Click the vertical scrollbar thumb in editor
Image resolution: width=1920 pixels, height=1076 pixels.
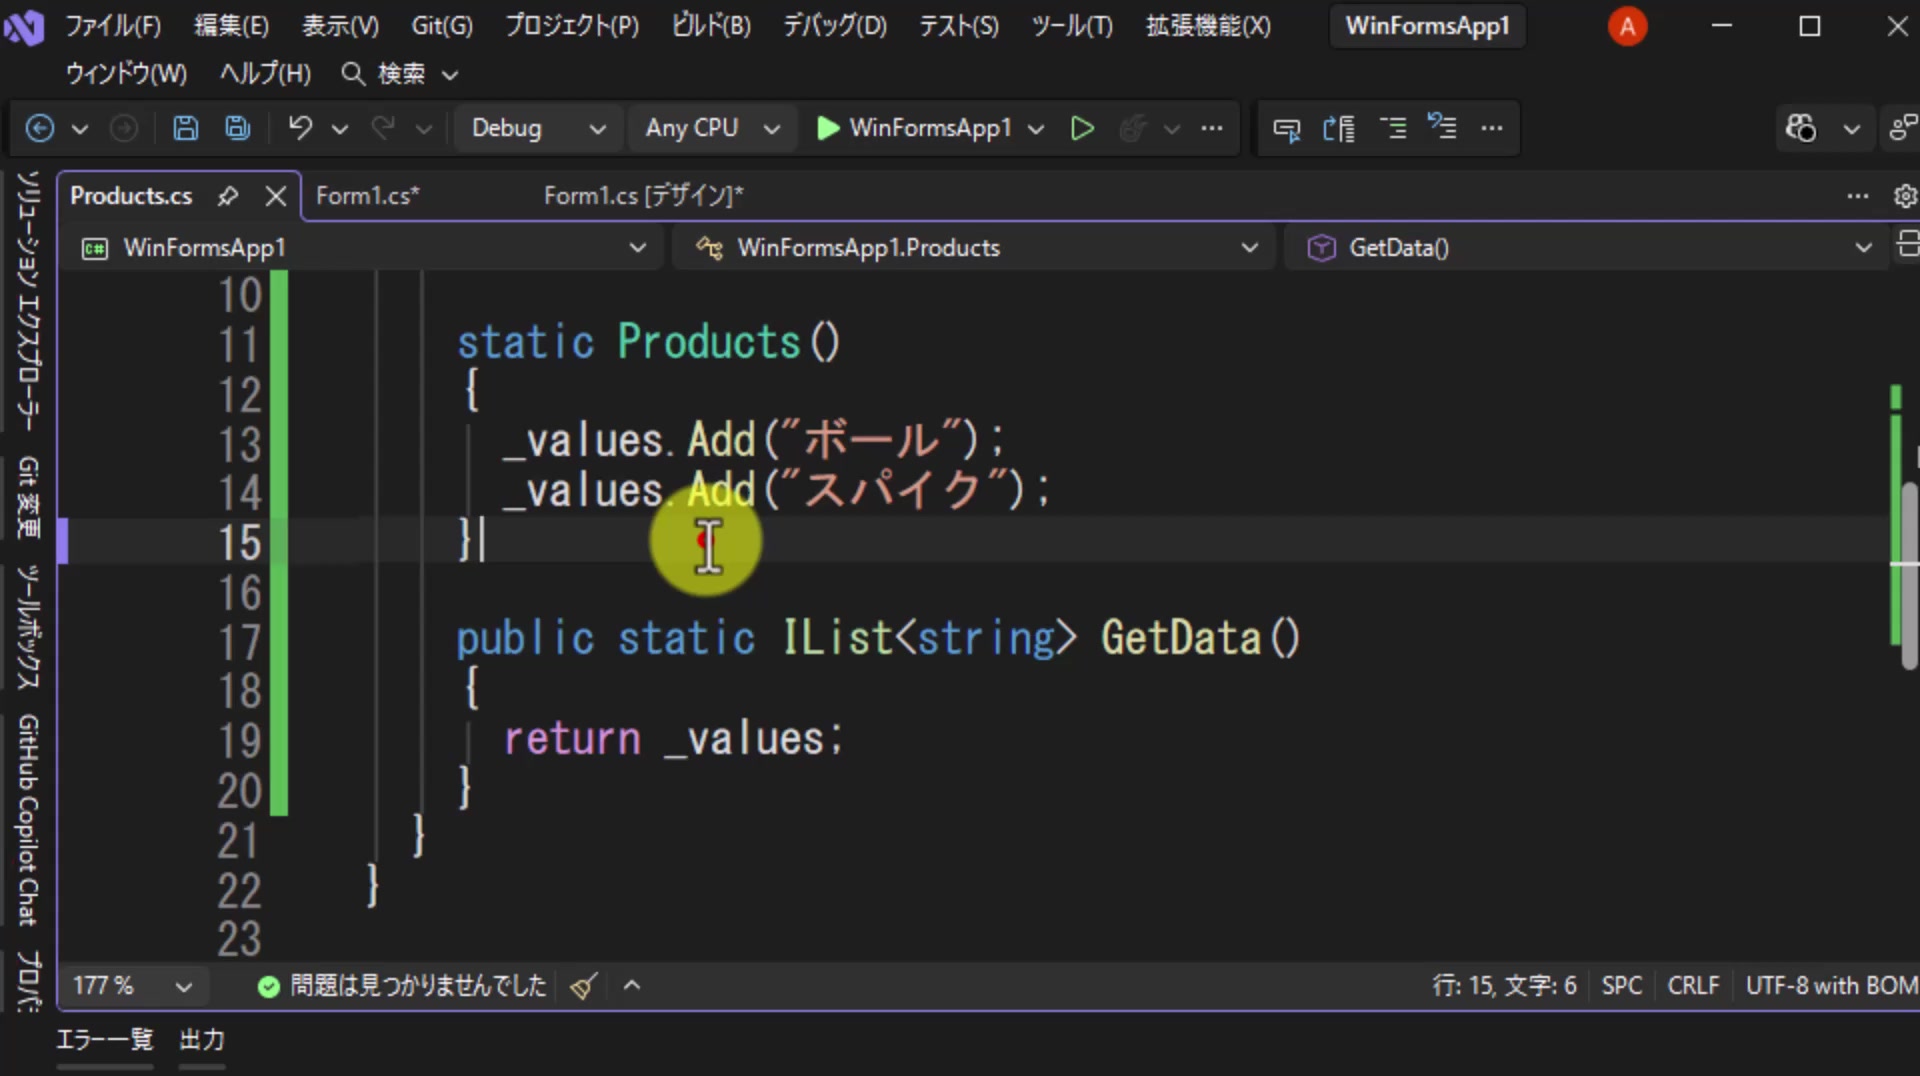(x=1908, y=575)
